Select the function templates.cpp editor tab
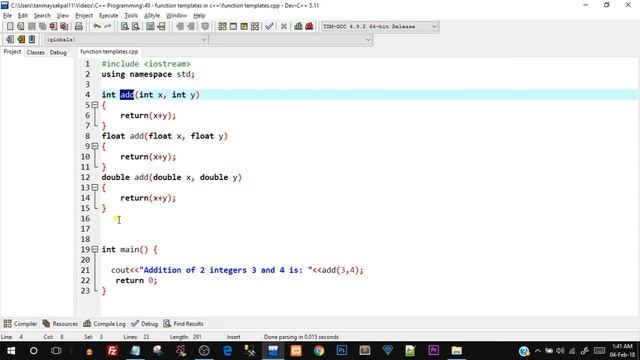Viewport: 640px width, 360px height. (109, 51)
